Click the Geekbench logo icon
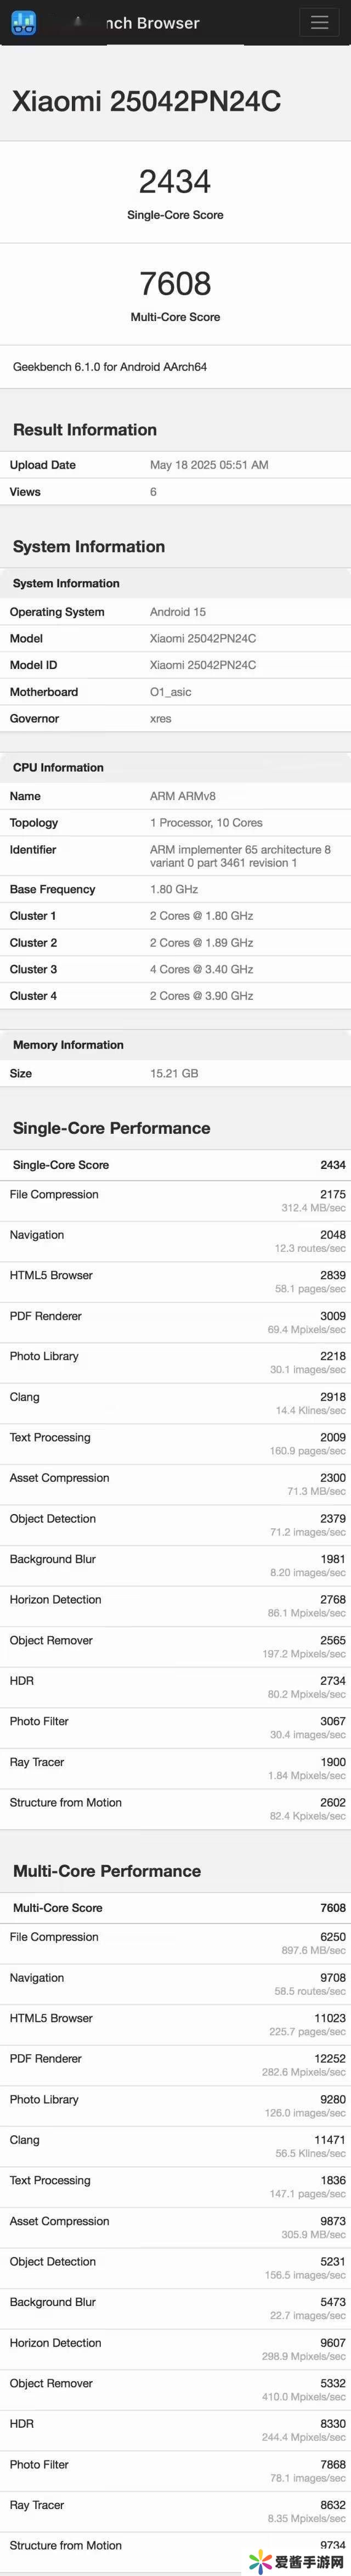 point(23,22)
